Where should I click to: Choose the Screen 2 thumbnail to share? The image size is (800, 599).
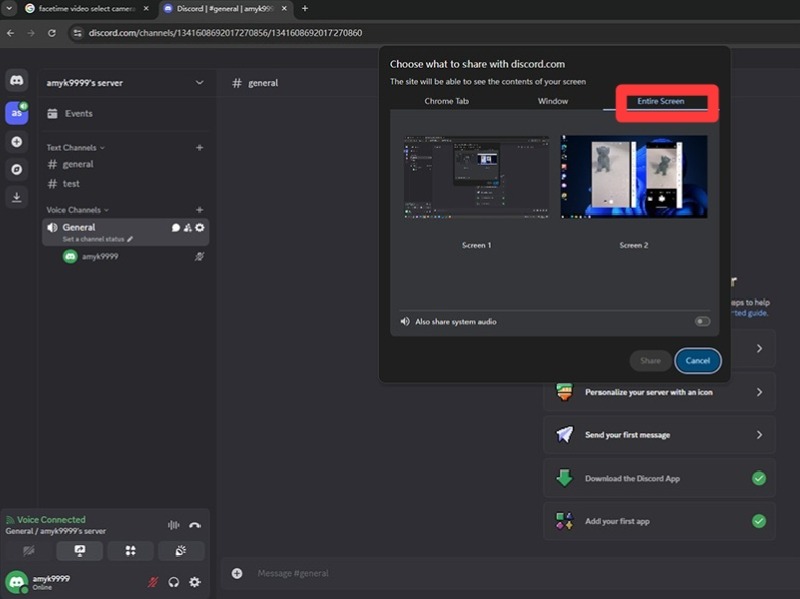(634, 177)
